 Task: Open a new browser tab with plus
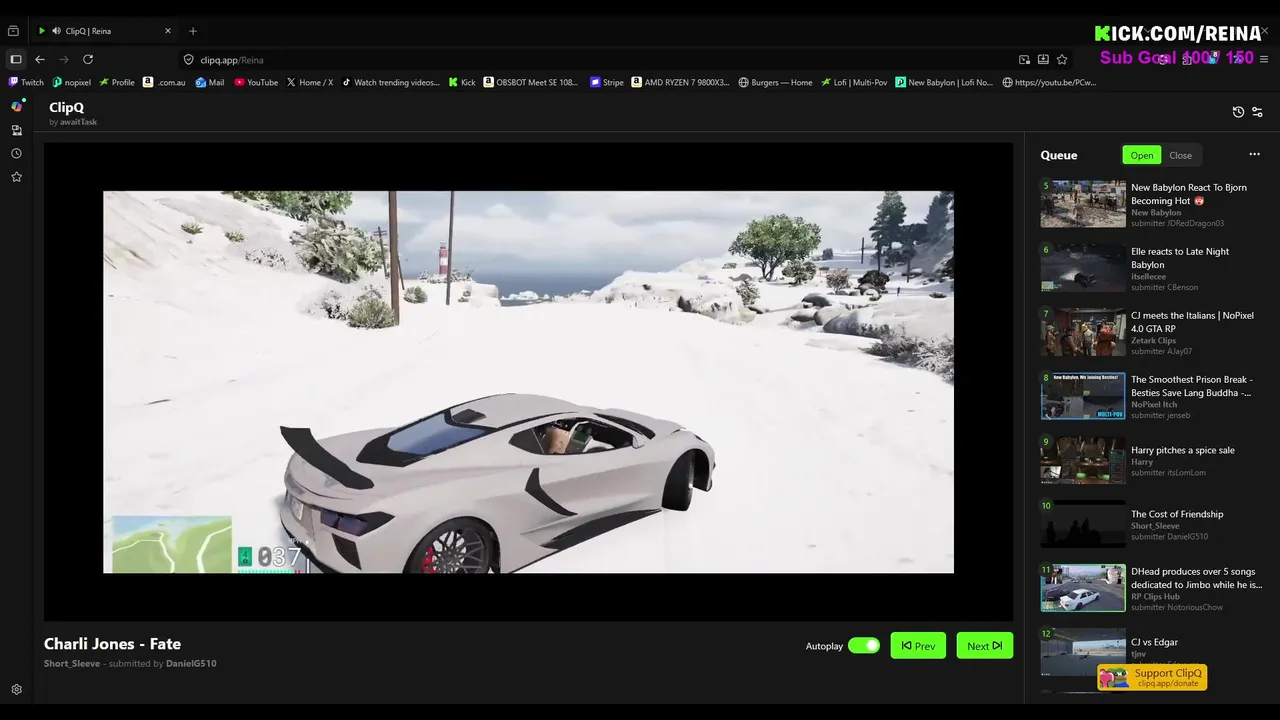[x=193, y=31]
